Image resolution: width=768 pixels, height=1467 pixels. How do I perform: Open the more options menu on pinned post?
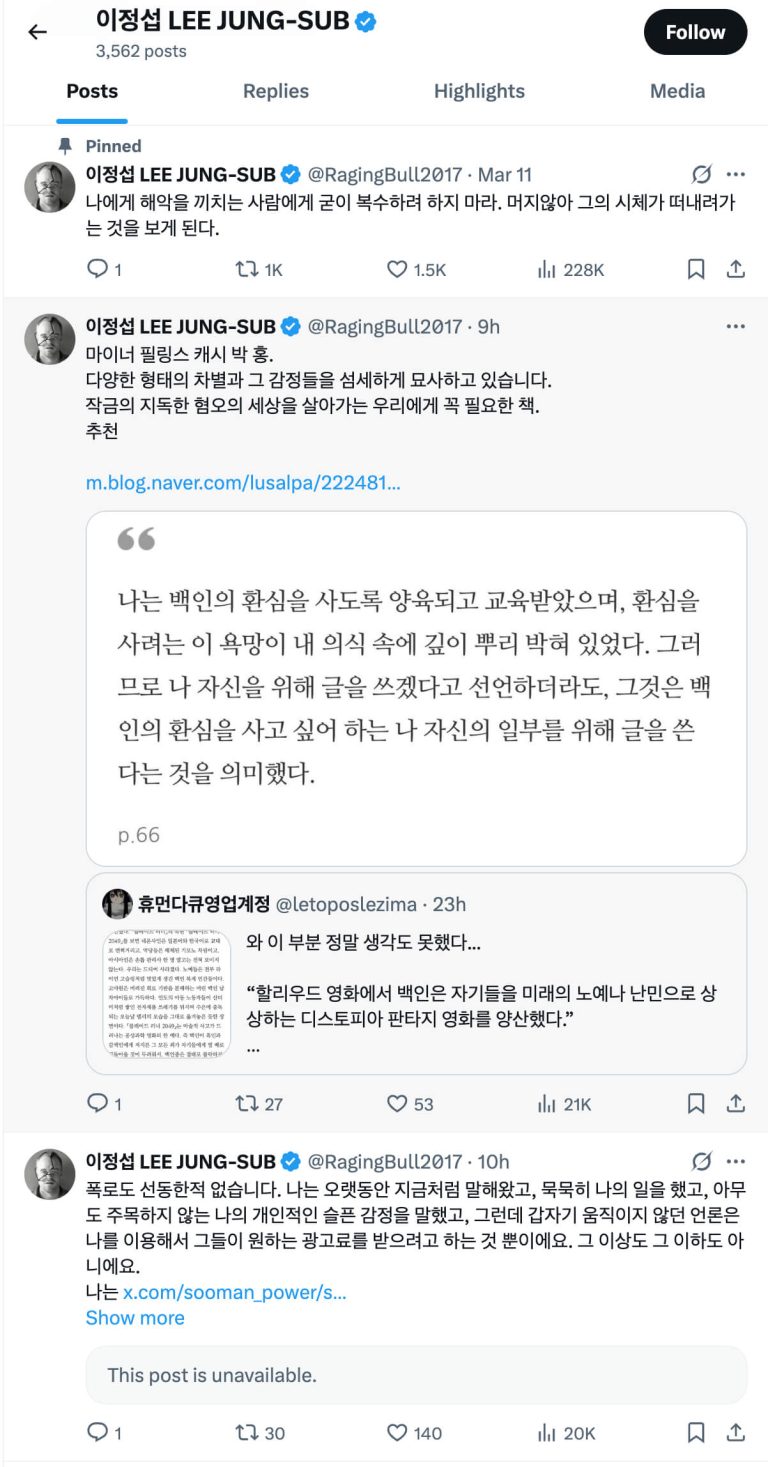coord(734,172)
